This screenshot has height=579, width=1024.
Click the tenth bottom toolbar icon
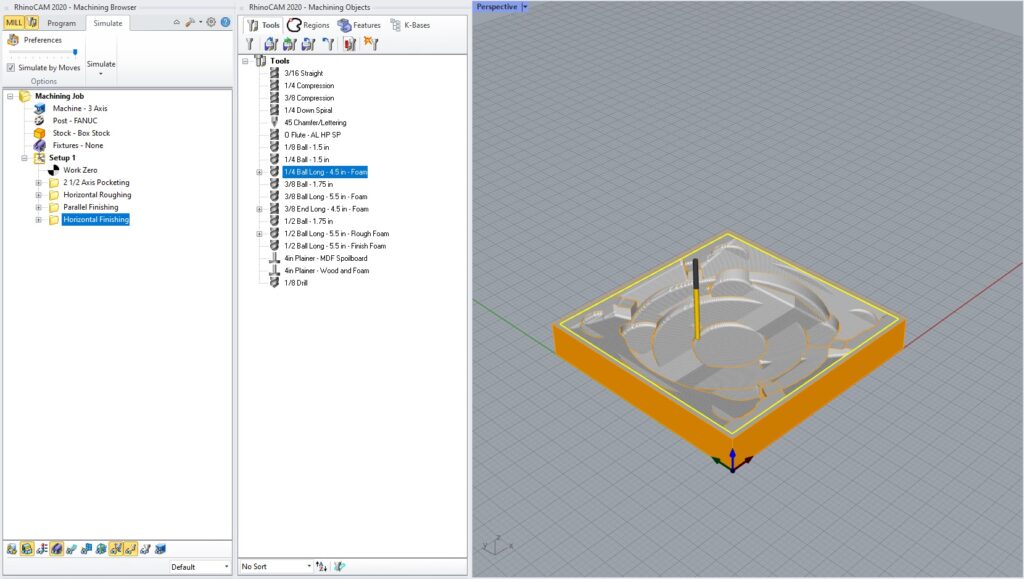tap(146, 549)
